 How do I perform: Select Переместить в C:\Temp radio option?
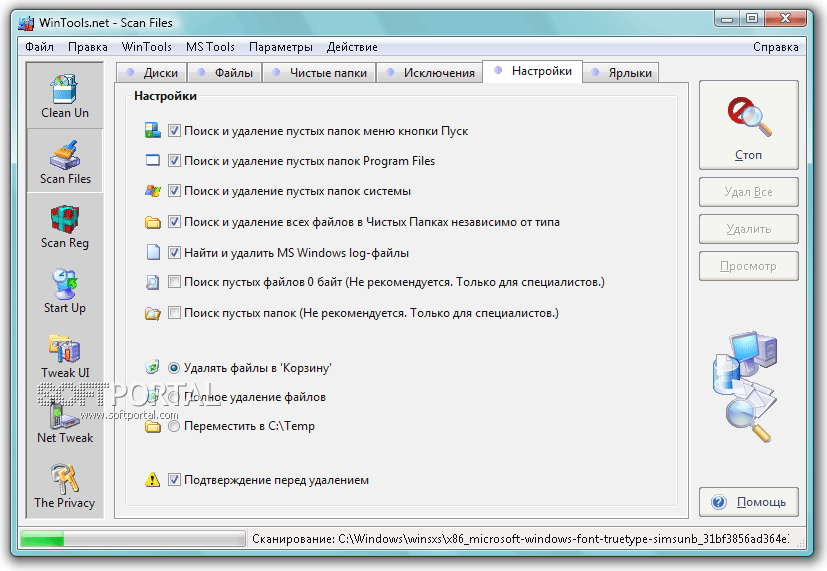(x=174, y=426)
